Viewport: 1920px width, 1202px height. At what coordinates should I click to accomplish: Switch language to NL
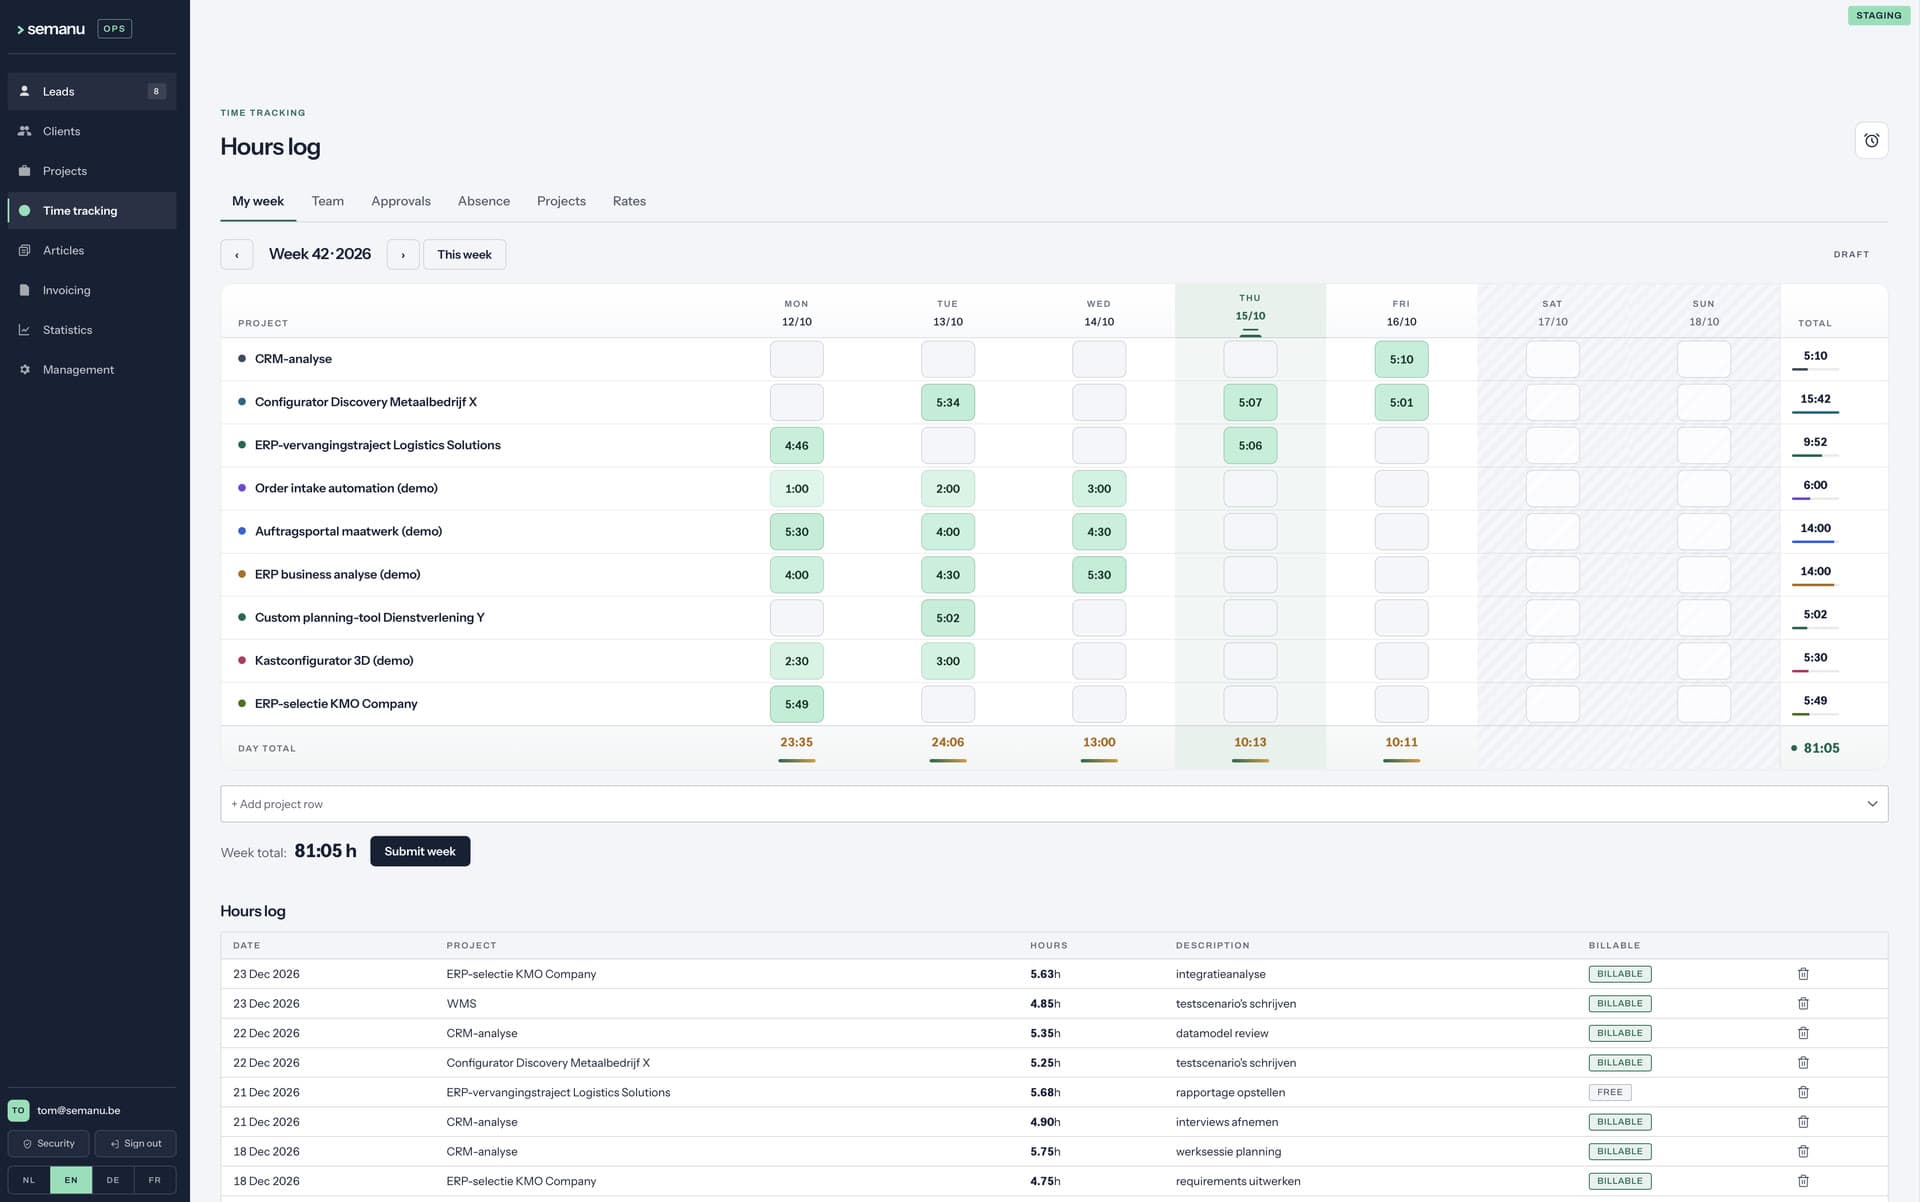click(29, 1180)
